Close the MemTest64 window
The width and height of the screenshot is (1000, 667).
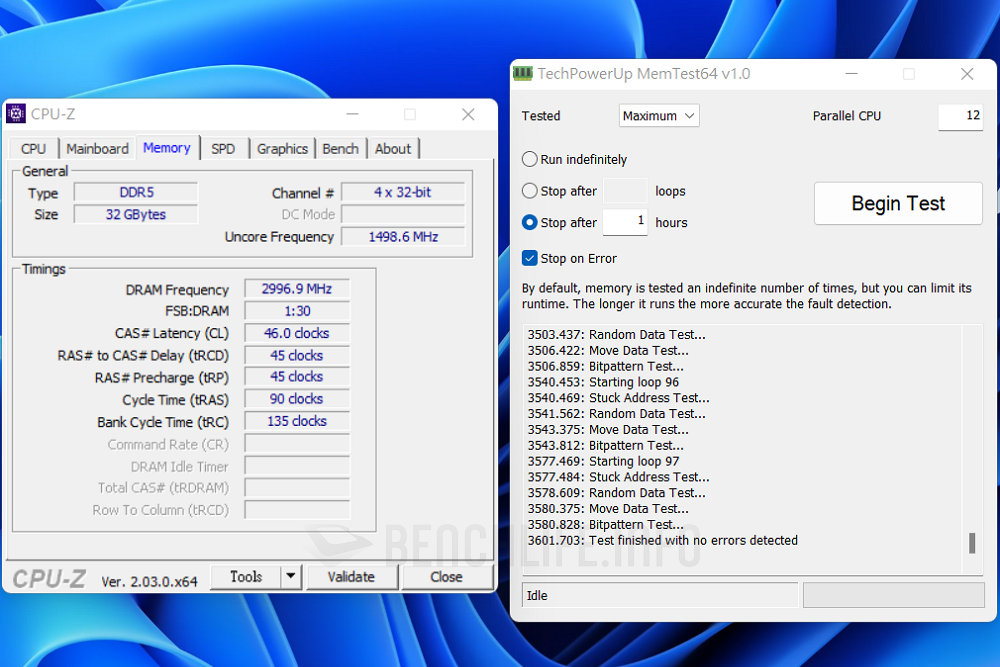click(967, 74)
